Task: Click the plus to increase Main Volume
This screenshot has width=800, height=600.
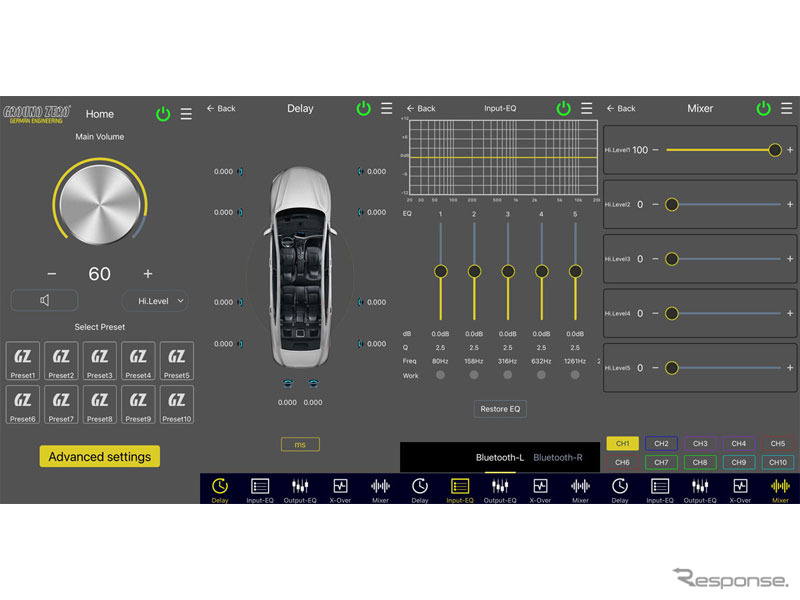Action: pos(148,274)
